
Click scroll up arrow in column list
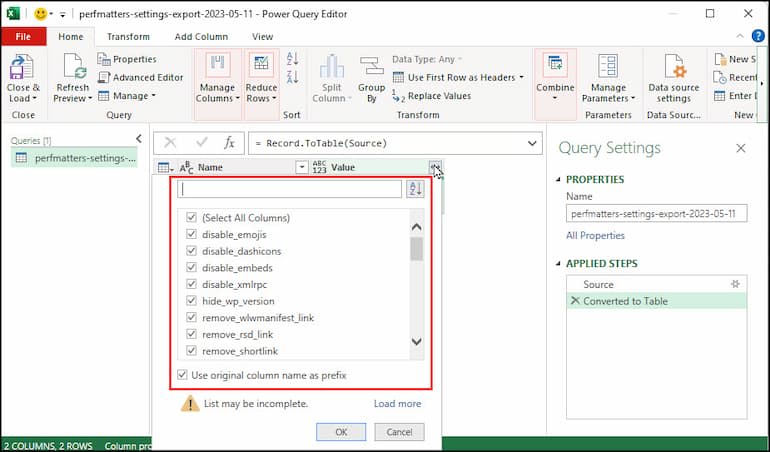pyautogui.click(x=416, y=227)
